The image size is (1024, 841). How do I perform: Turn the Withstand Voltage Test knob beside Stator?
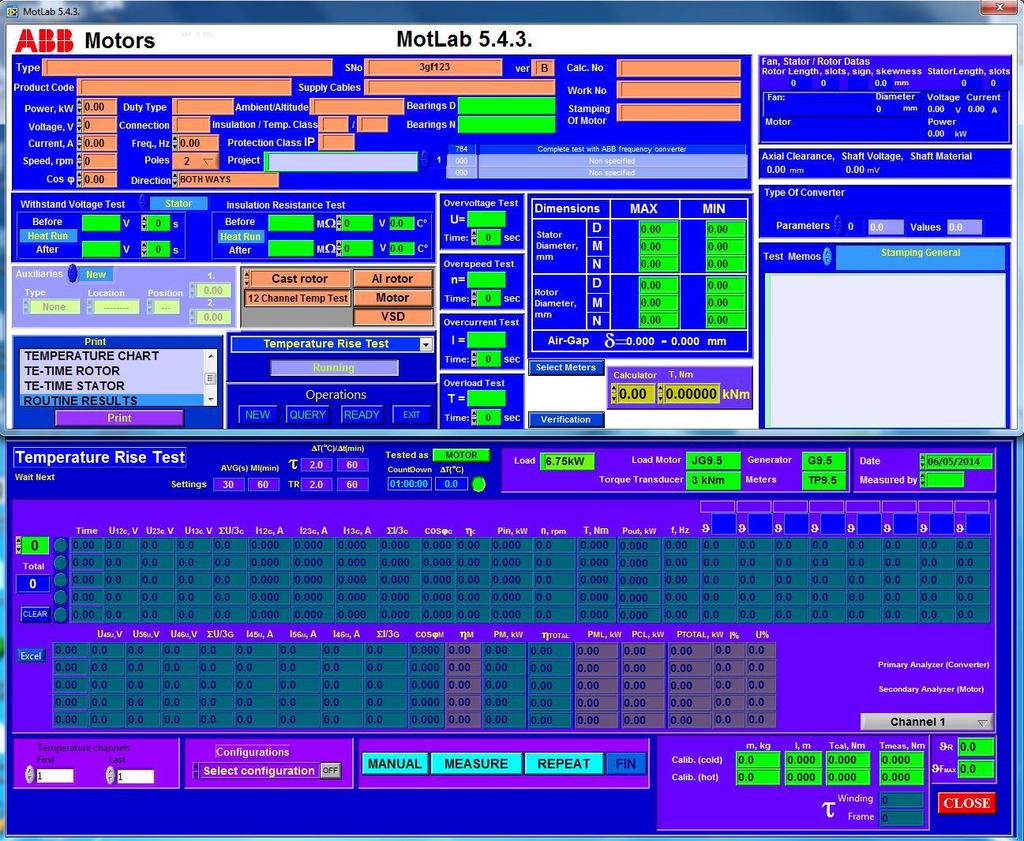click(142, 203)
